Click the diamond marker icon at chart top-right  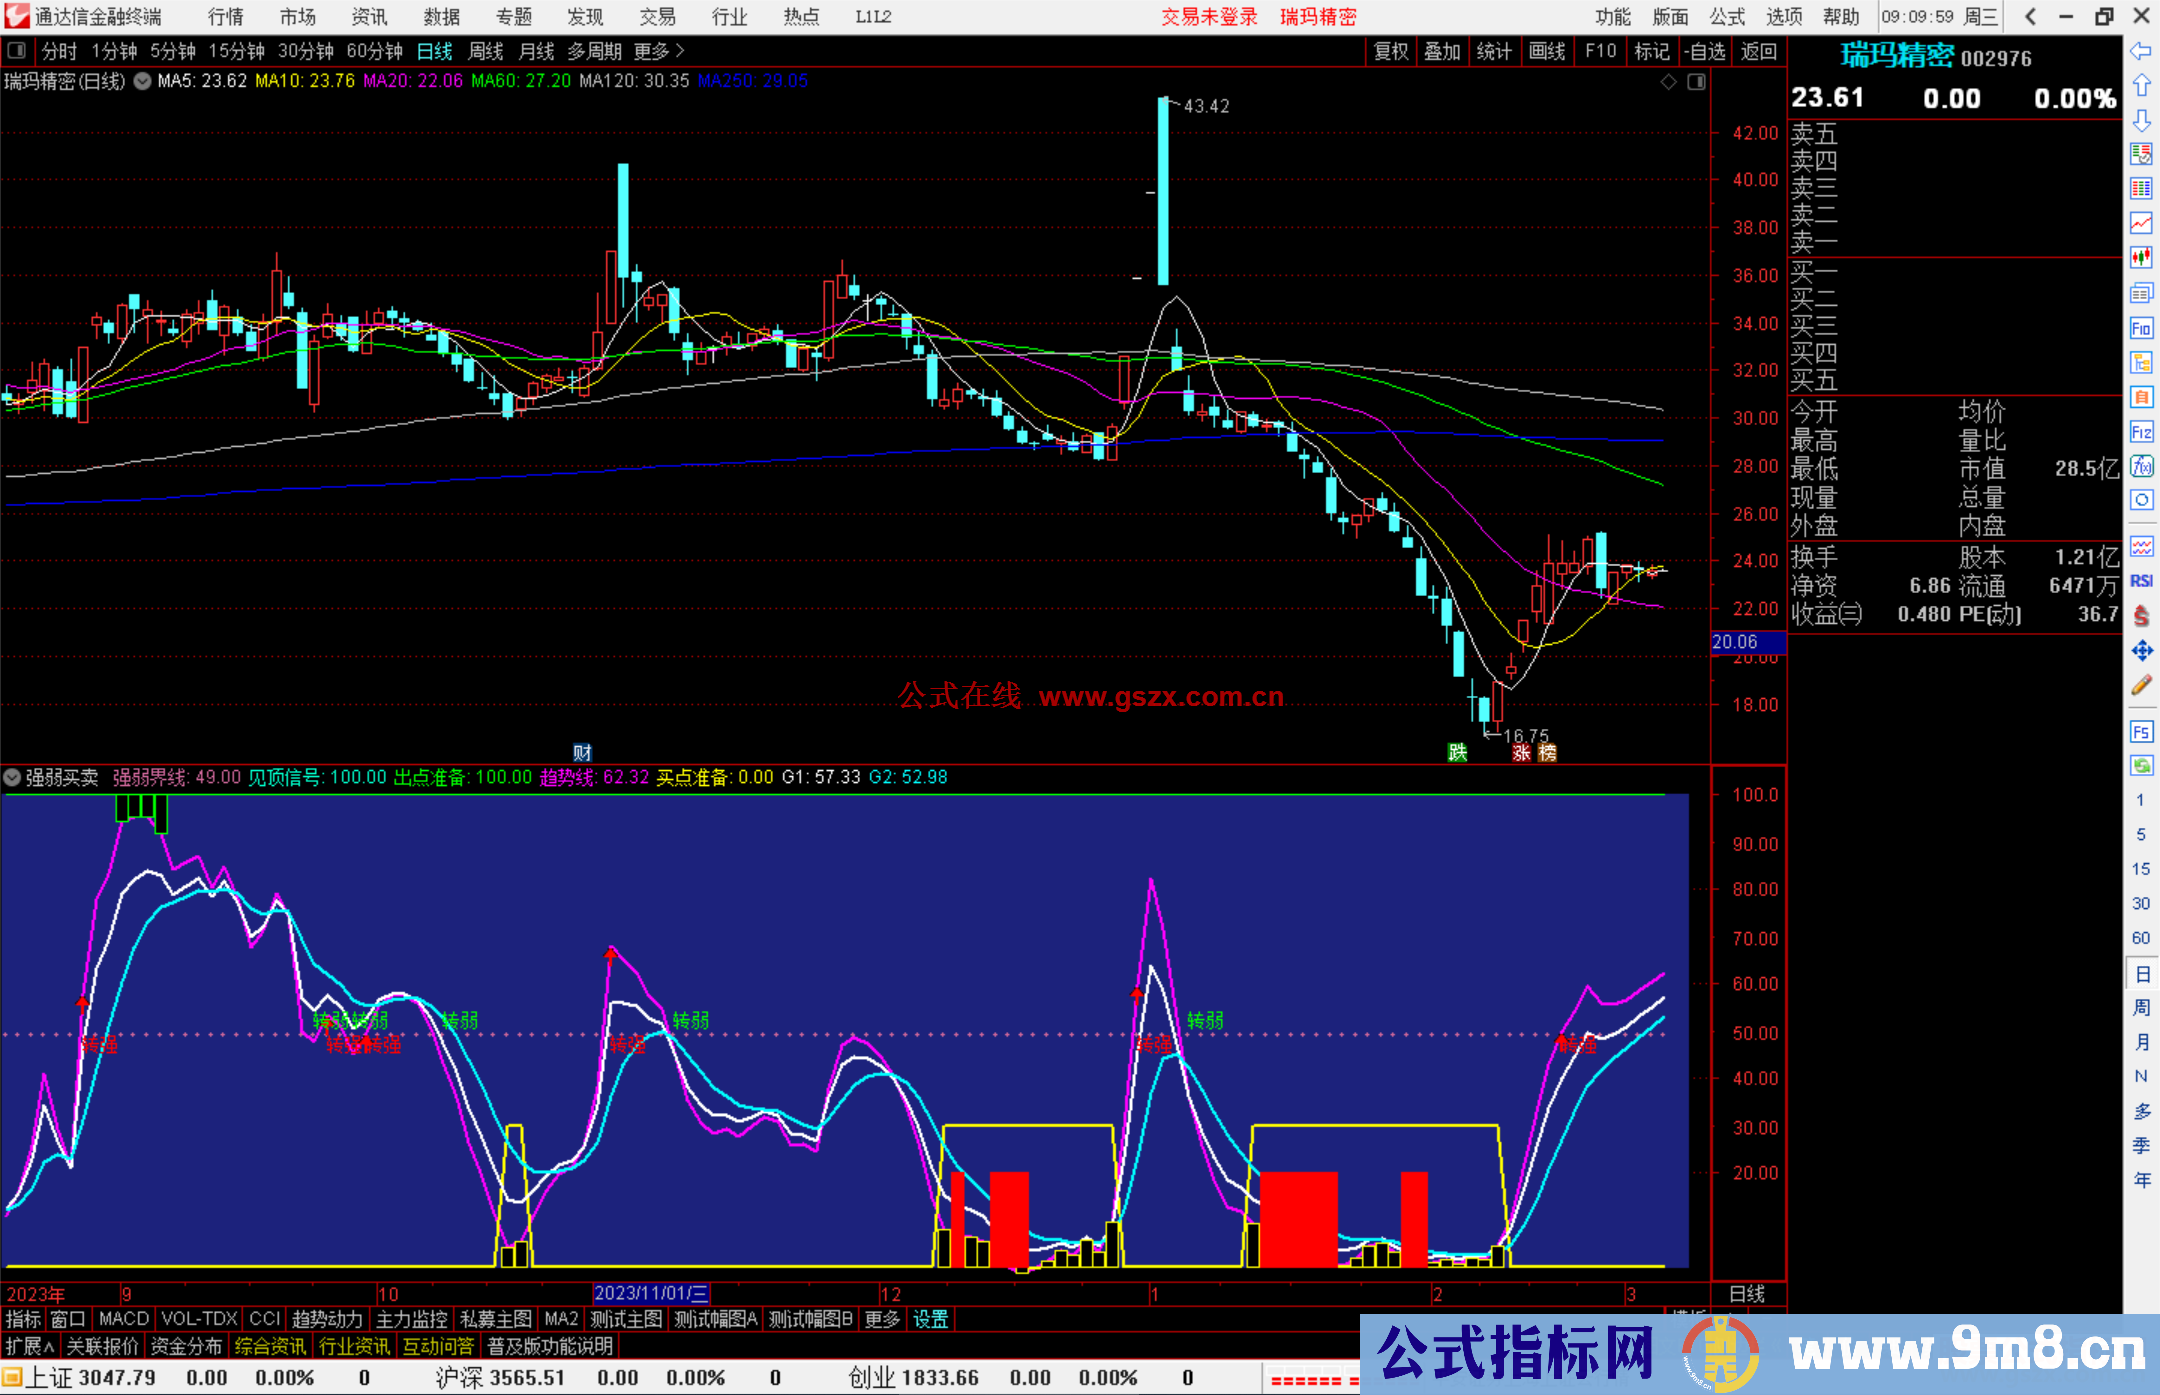click(x=1669, y=82)
